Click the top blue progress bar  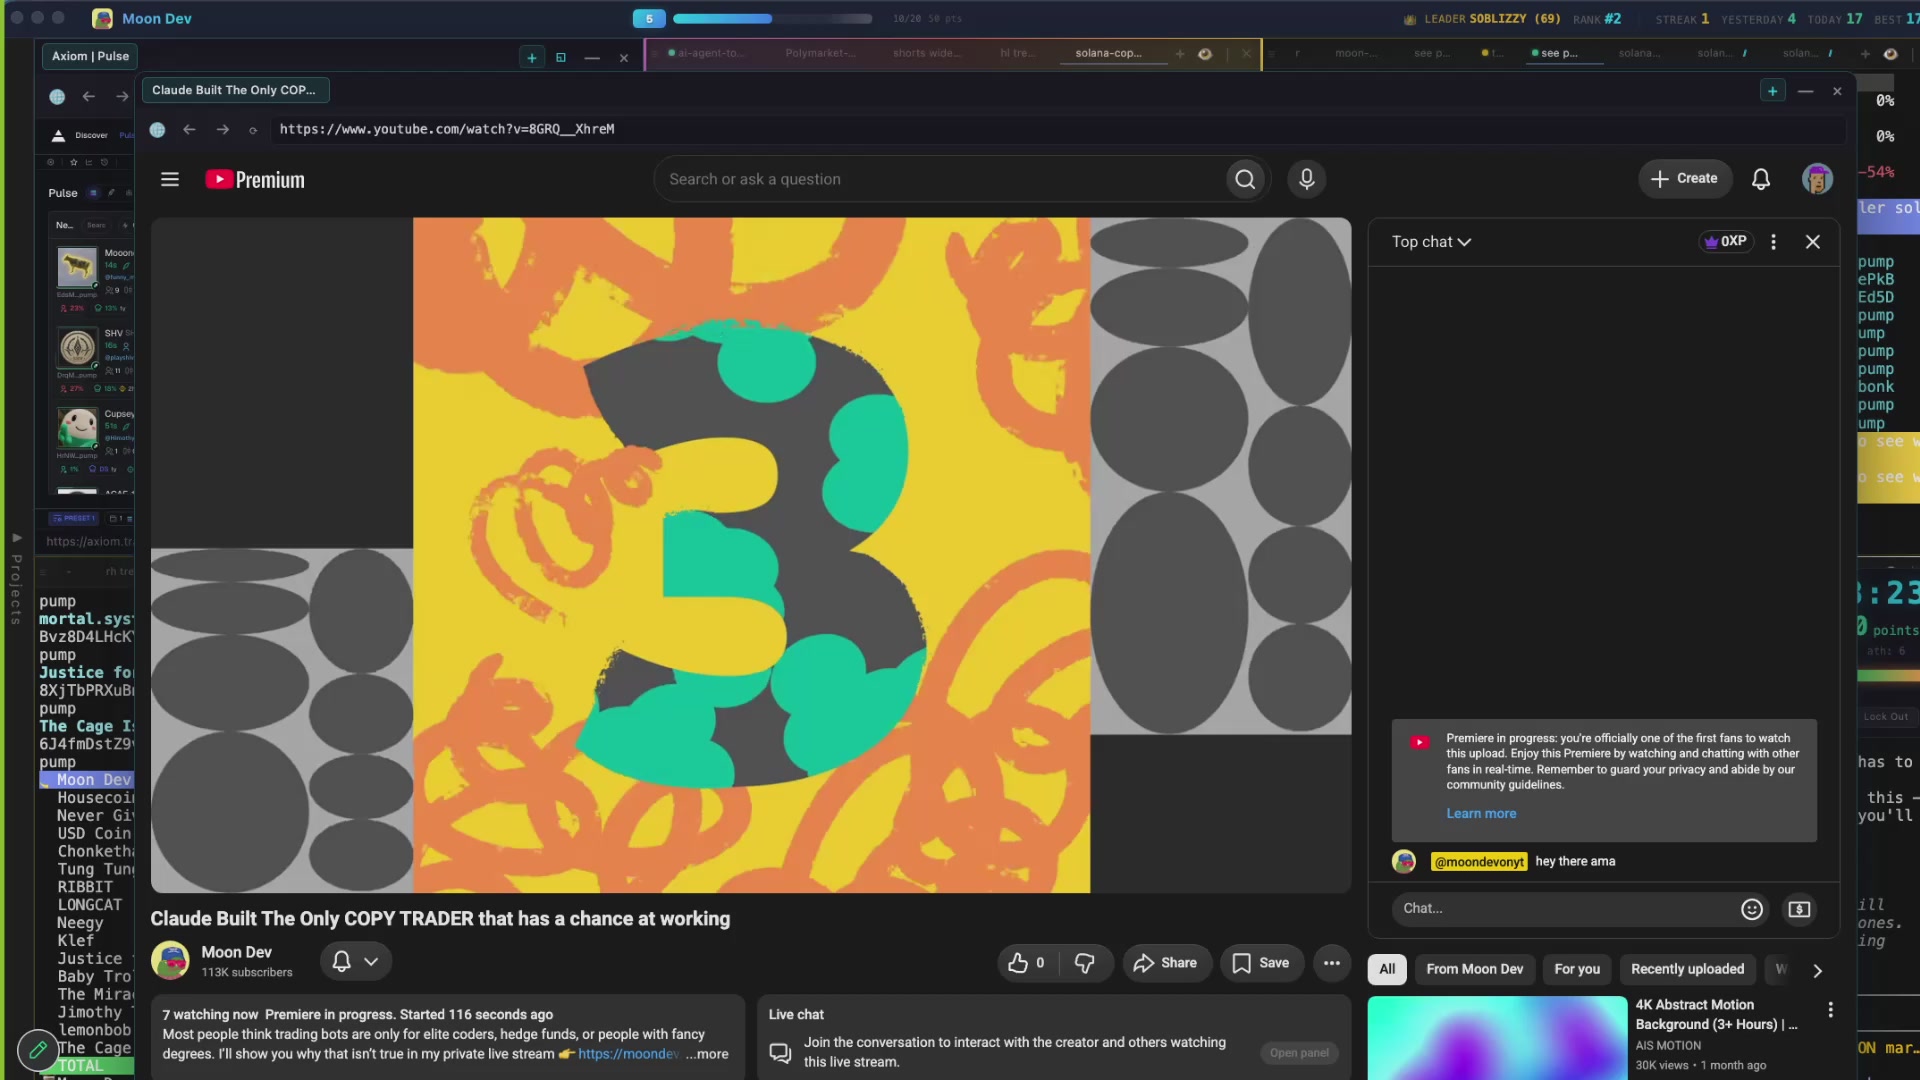point(772,19)
